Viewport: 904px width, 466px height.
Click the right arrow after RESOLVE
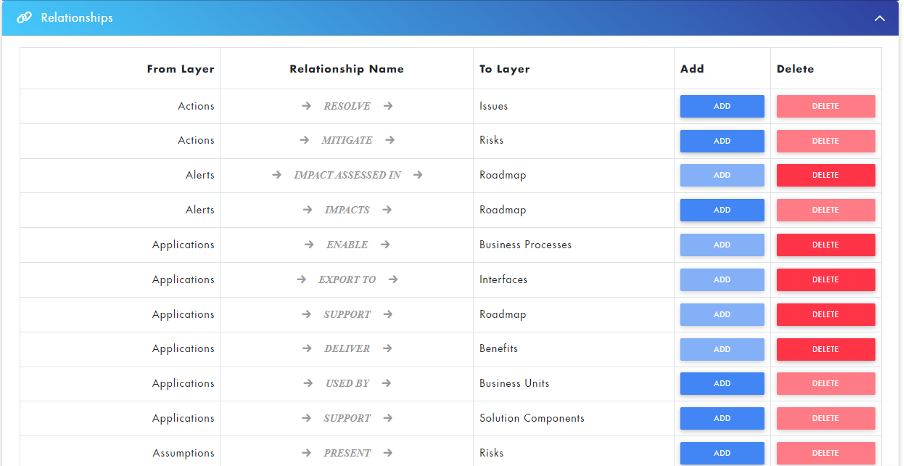pos(388,106)
